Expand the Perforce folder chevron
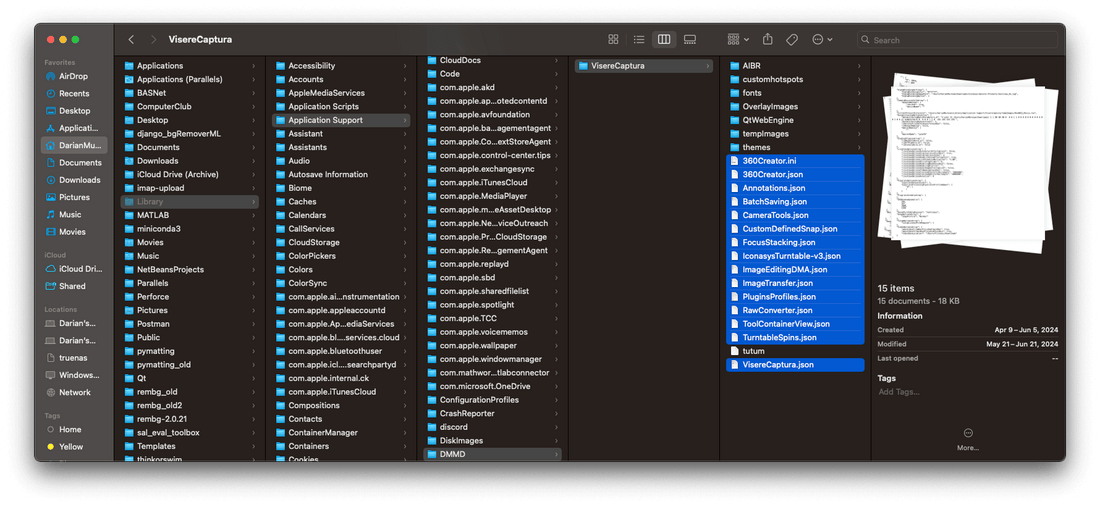The height and width of the screenshot is (507, 1100). pyautogui.click(x=253, y=297)
